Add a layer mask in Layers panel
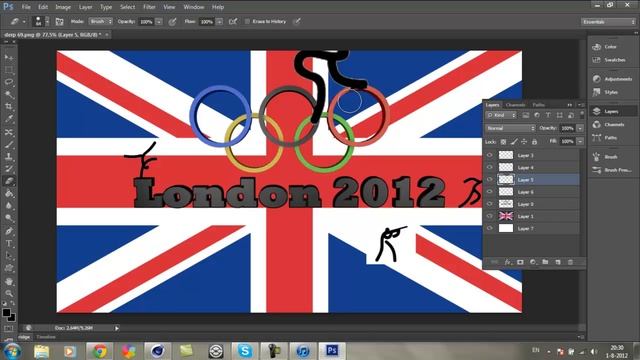 (520, 262)
